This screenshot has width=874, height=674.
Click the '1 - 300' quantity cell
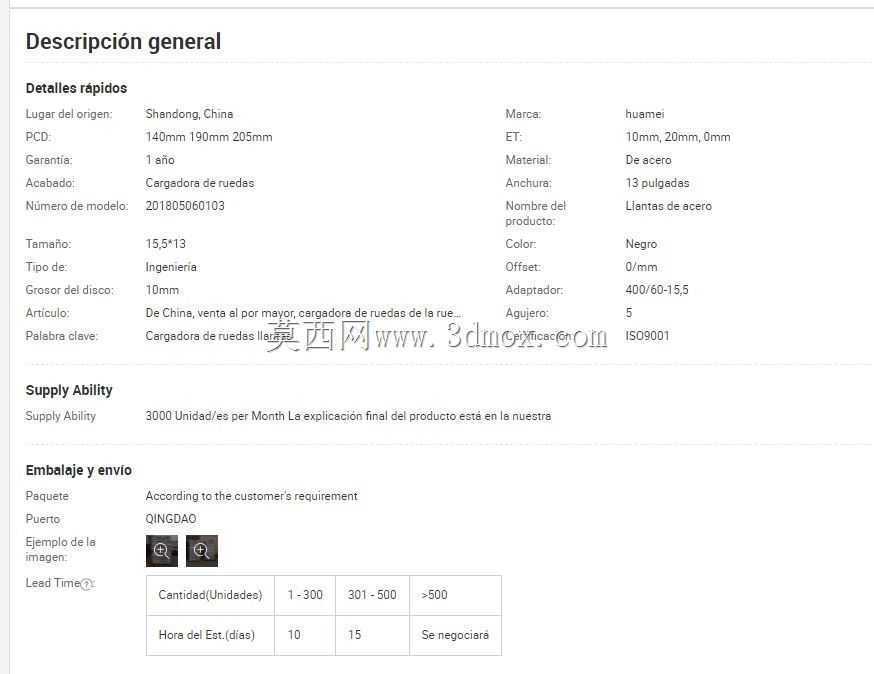pyautogui.click(x=305, y=595)
